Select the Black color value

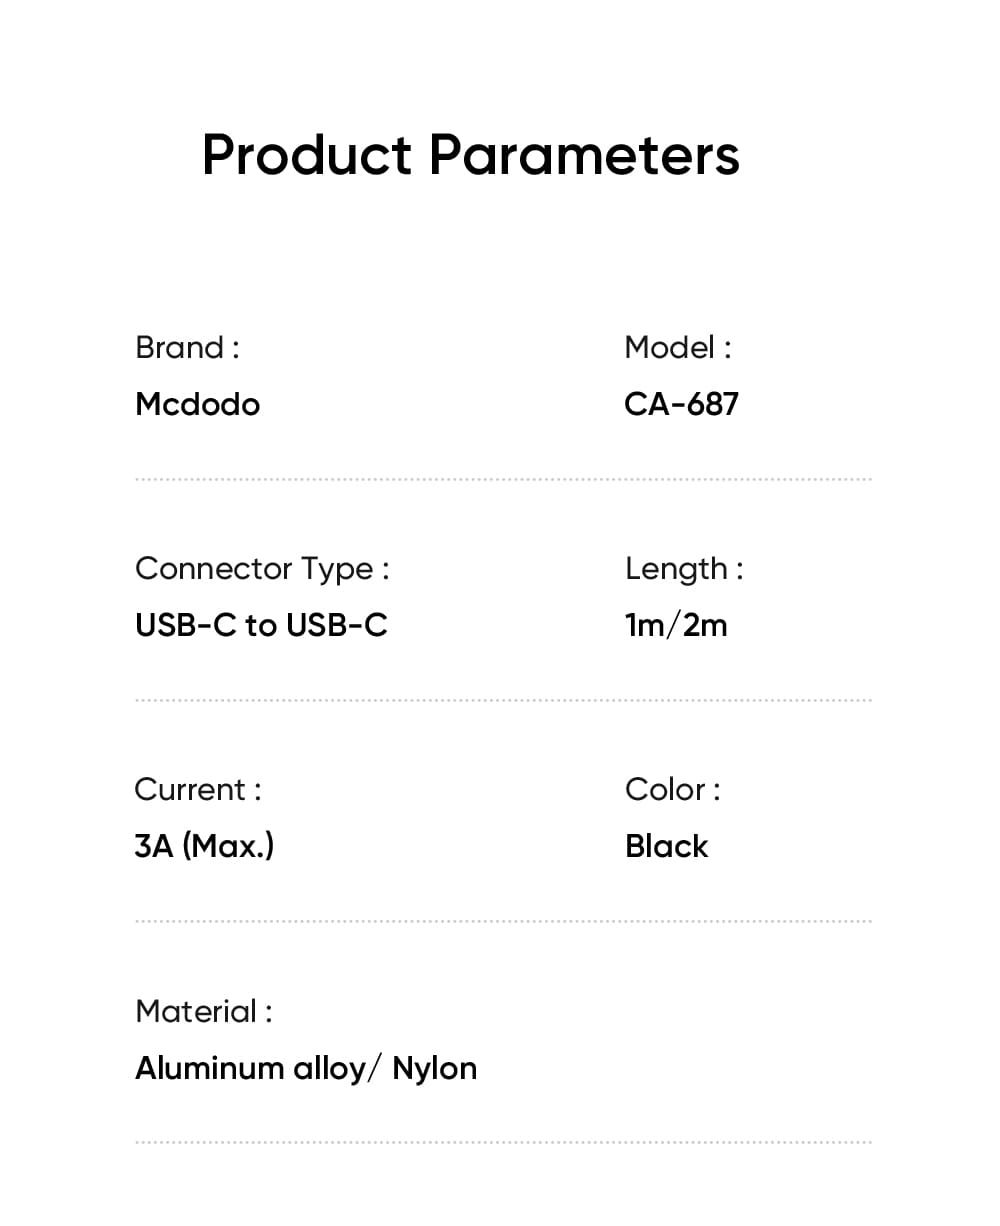pos(666,847)
